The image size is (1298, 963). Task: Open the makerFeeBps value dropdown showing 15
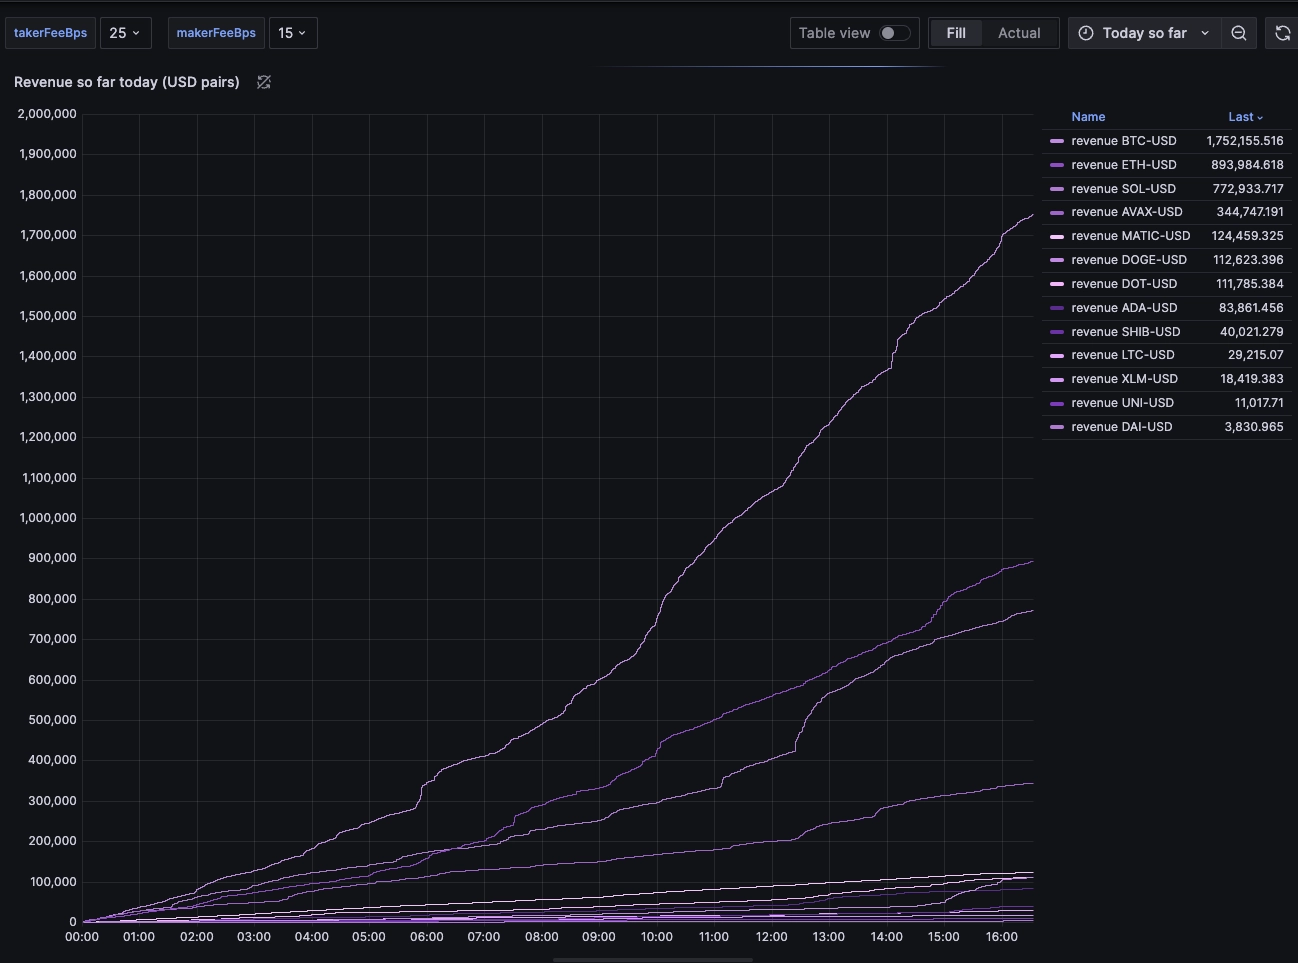click(293, 33)
